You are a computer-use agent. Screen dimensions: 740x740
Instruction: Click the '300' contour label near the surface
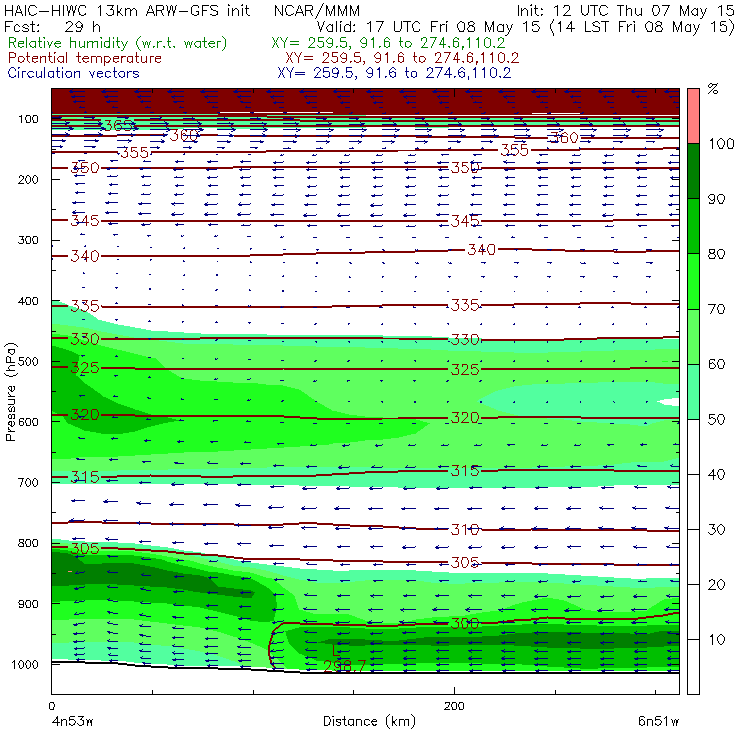[465, 623]
